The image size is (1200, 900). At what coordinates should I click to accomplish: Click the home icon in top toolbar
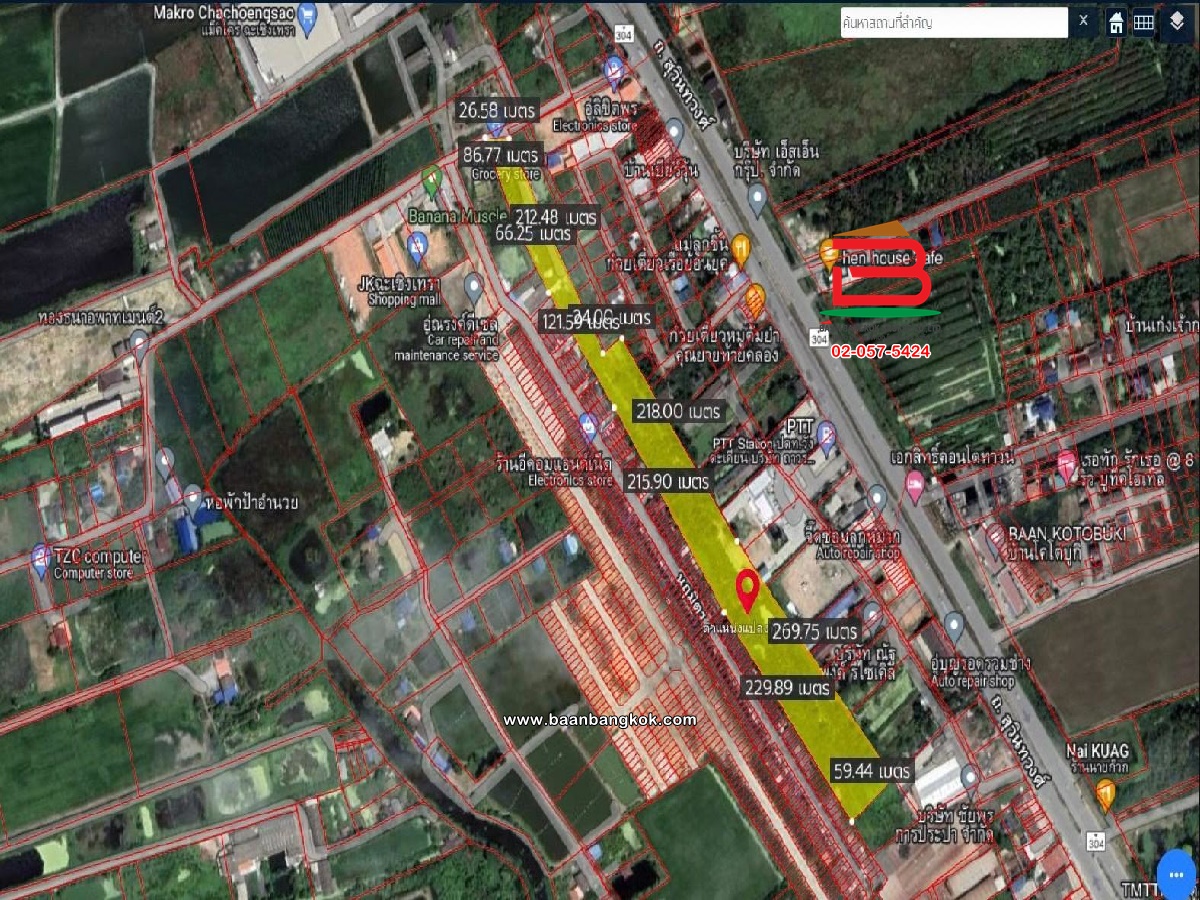[x=1115, y=22]
